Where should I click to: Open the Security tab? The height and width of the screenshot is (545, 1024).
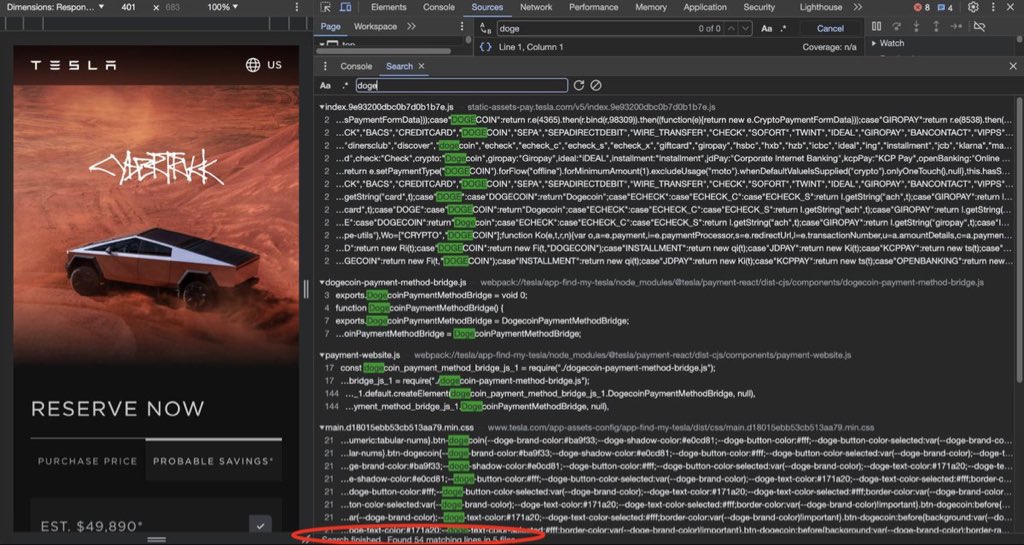[759, 7]
